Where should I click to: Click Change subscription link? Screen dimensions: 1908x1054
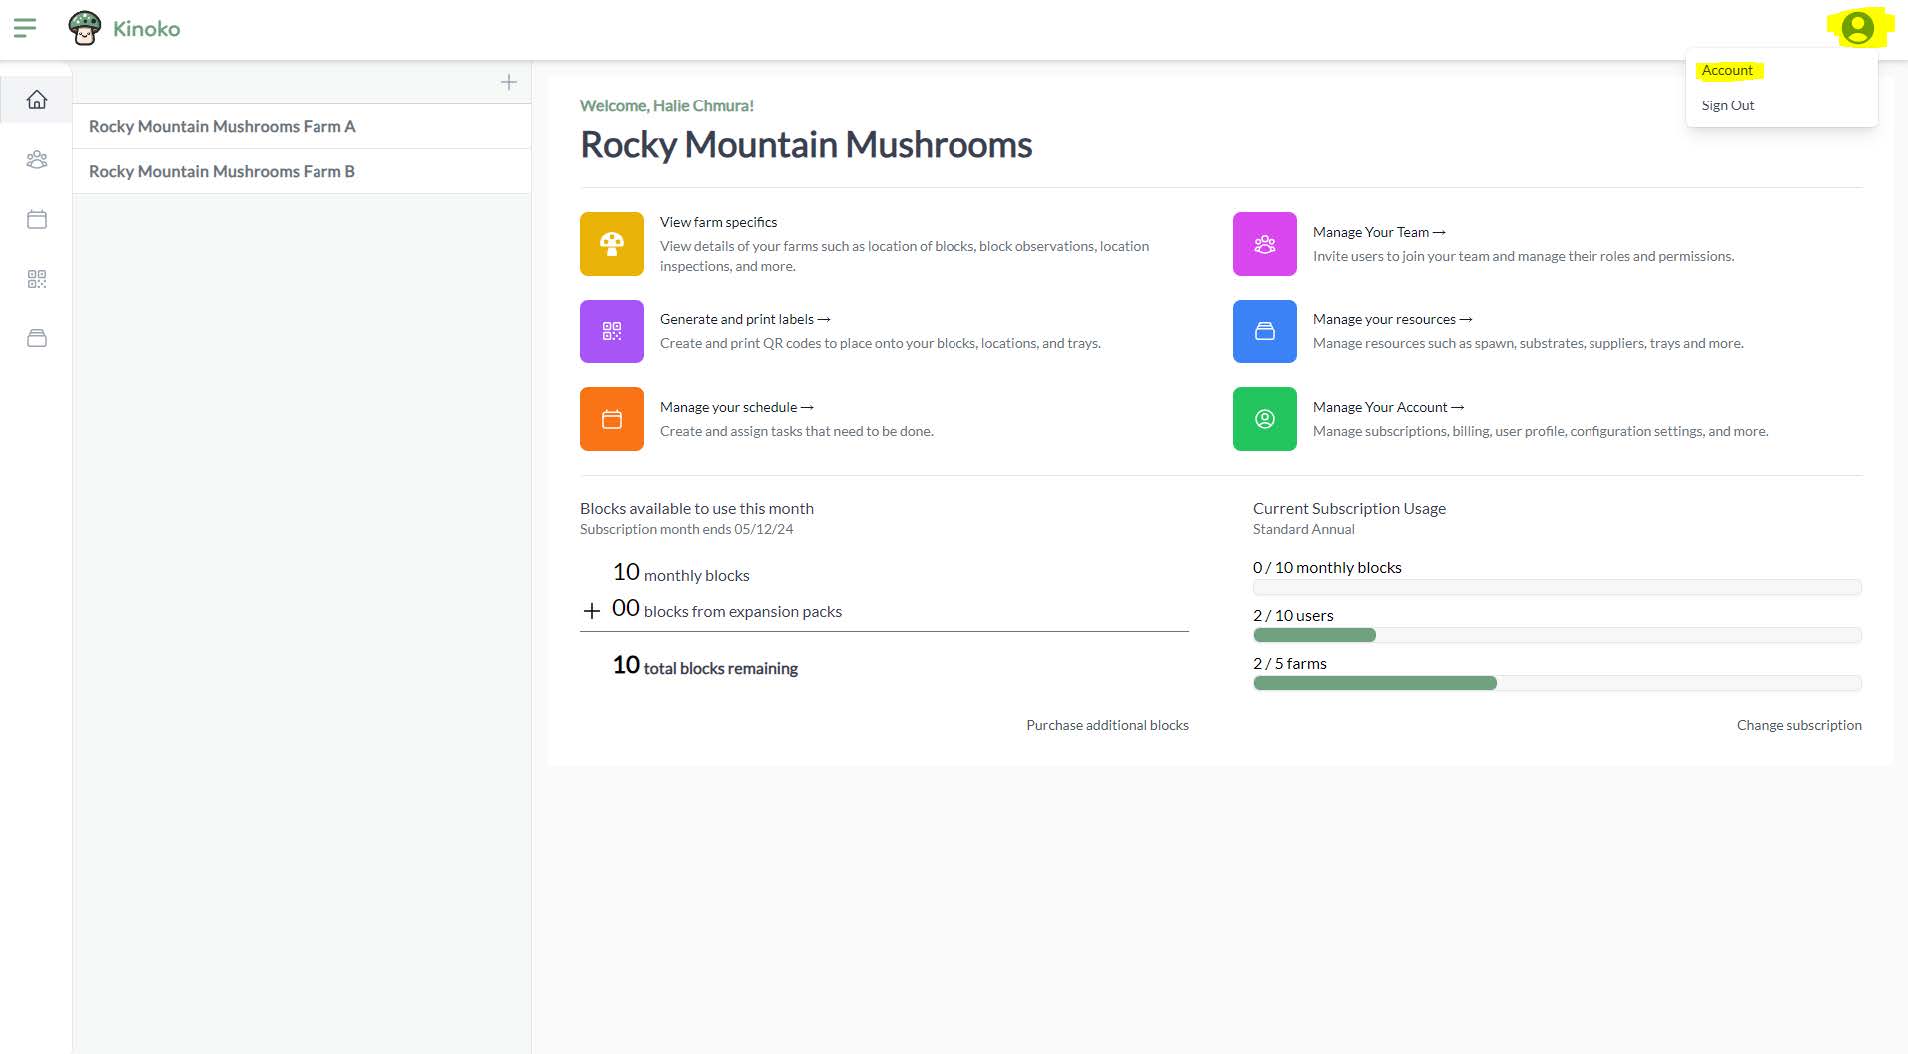pos(1798,726)
